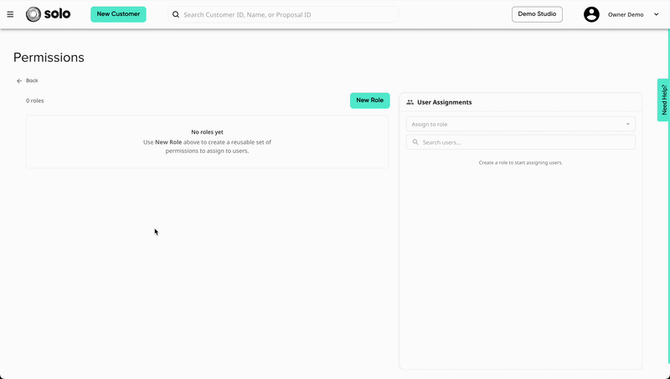Click the User Assignments people icon
The width and height of the screenshot is (670, 379).
(410, 102)
